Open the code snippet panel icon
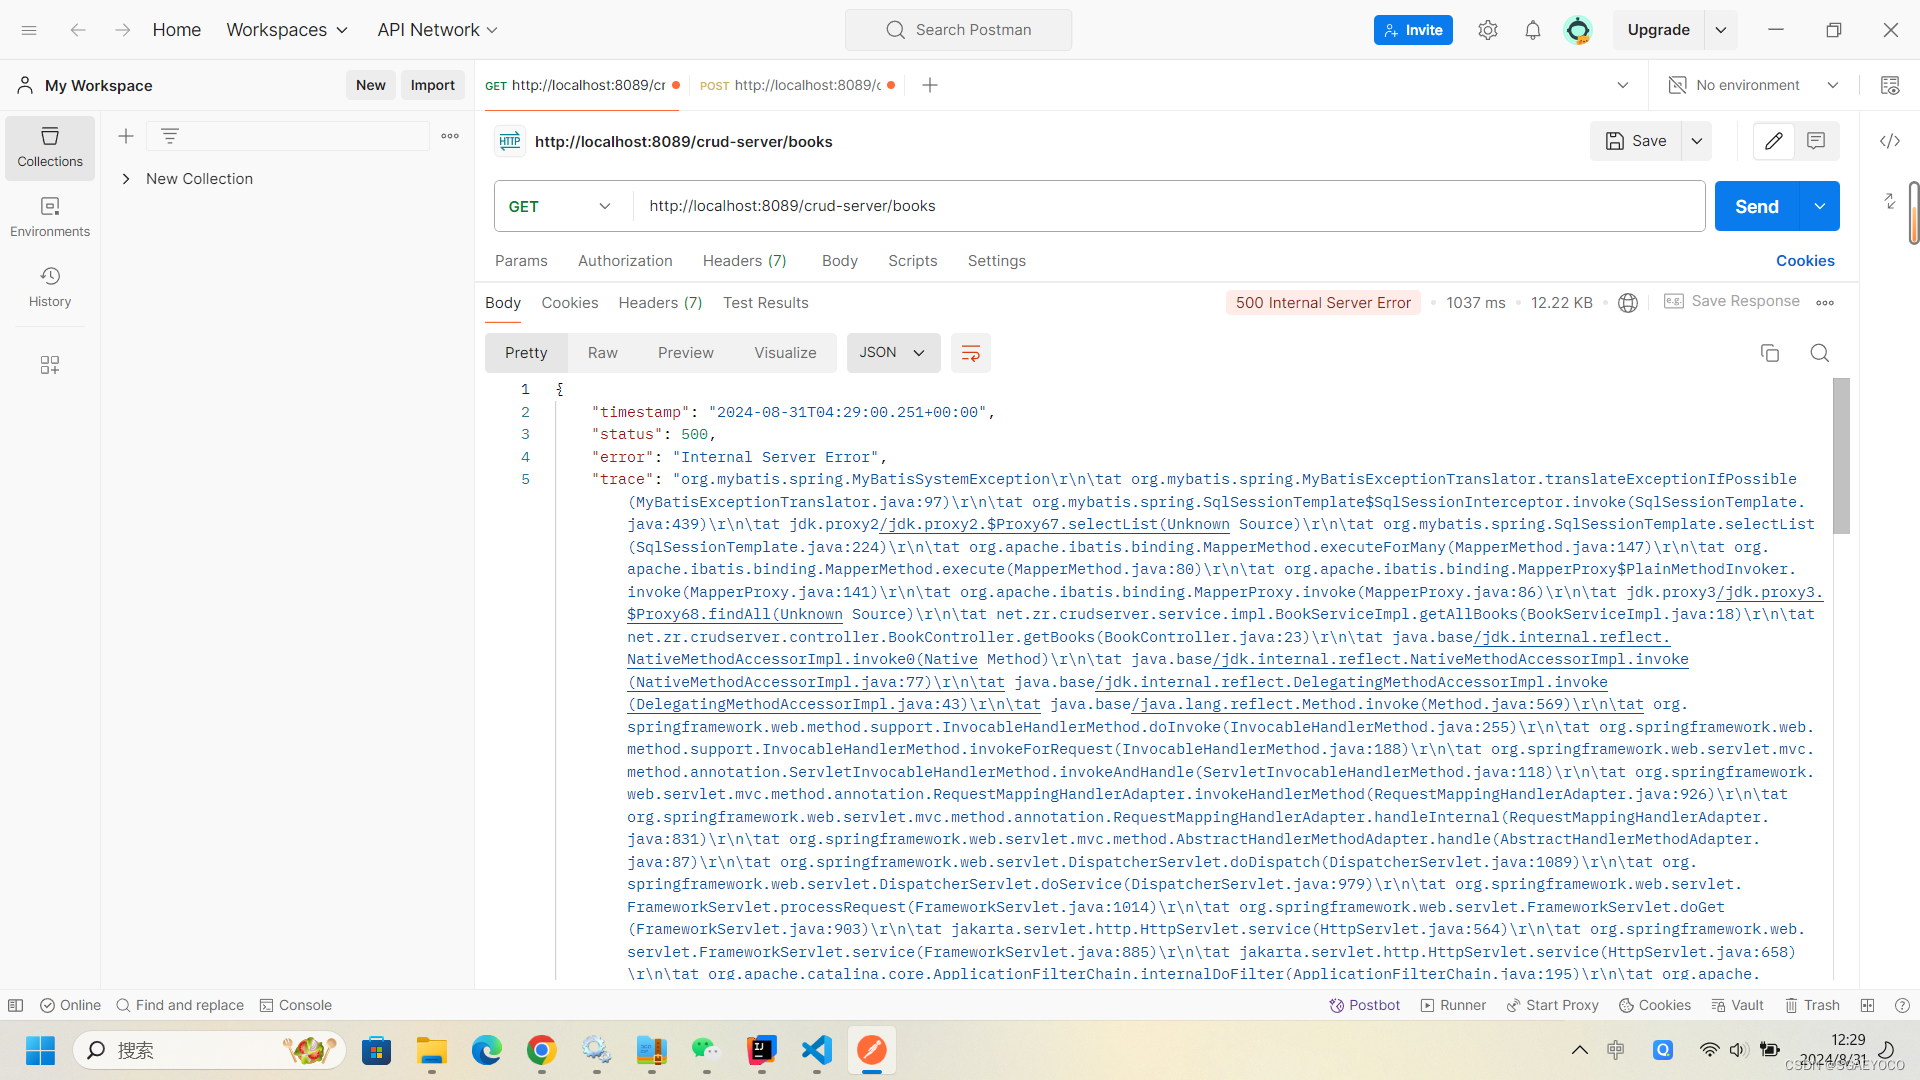This screenshot has height=1080, width=1920. pos(1889,141)
